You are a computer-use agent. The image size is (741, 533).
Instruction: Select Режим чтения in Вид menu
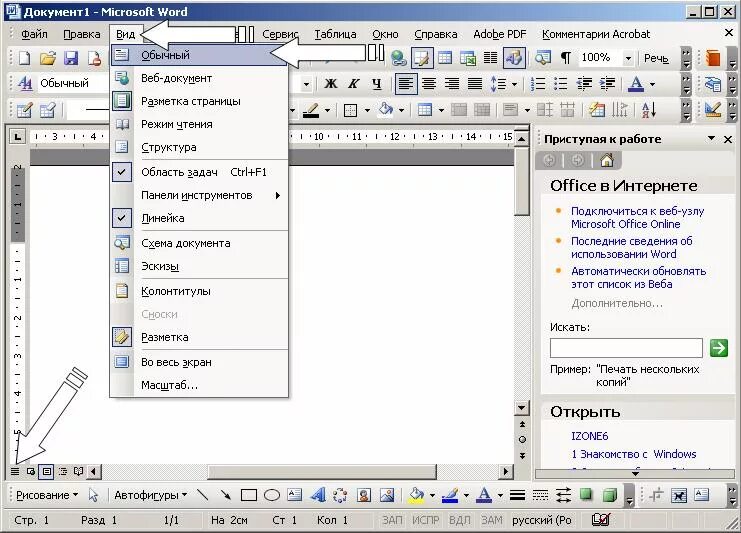pyautogui.click(x=199, y=124)
